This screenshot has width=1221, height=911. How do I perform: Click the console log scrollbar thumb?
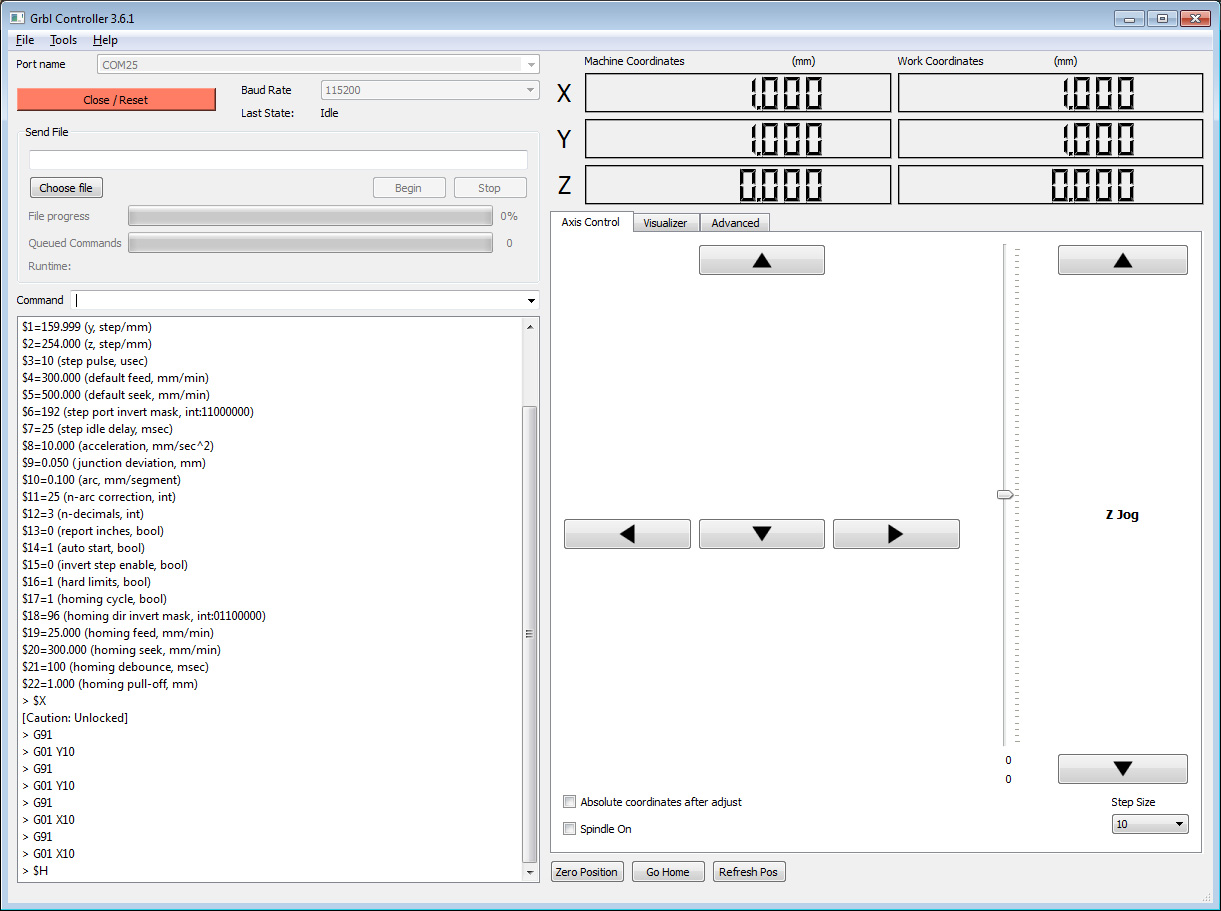[530, 634]
